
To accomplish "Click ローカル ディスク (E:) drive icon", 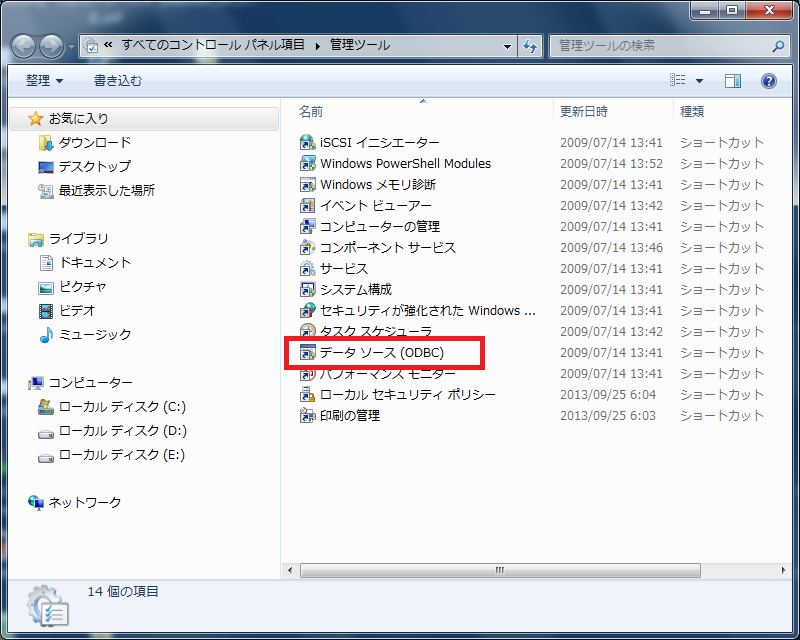I will coord(46,458).
